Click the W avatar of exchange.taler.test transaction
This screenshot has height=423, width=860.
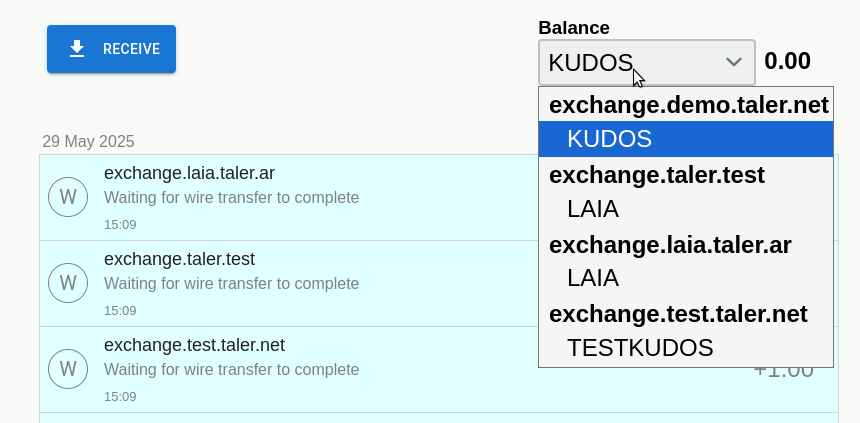[x=68, y=283]
